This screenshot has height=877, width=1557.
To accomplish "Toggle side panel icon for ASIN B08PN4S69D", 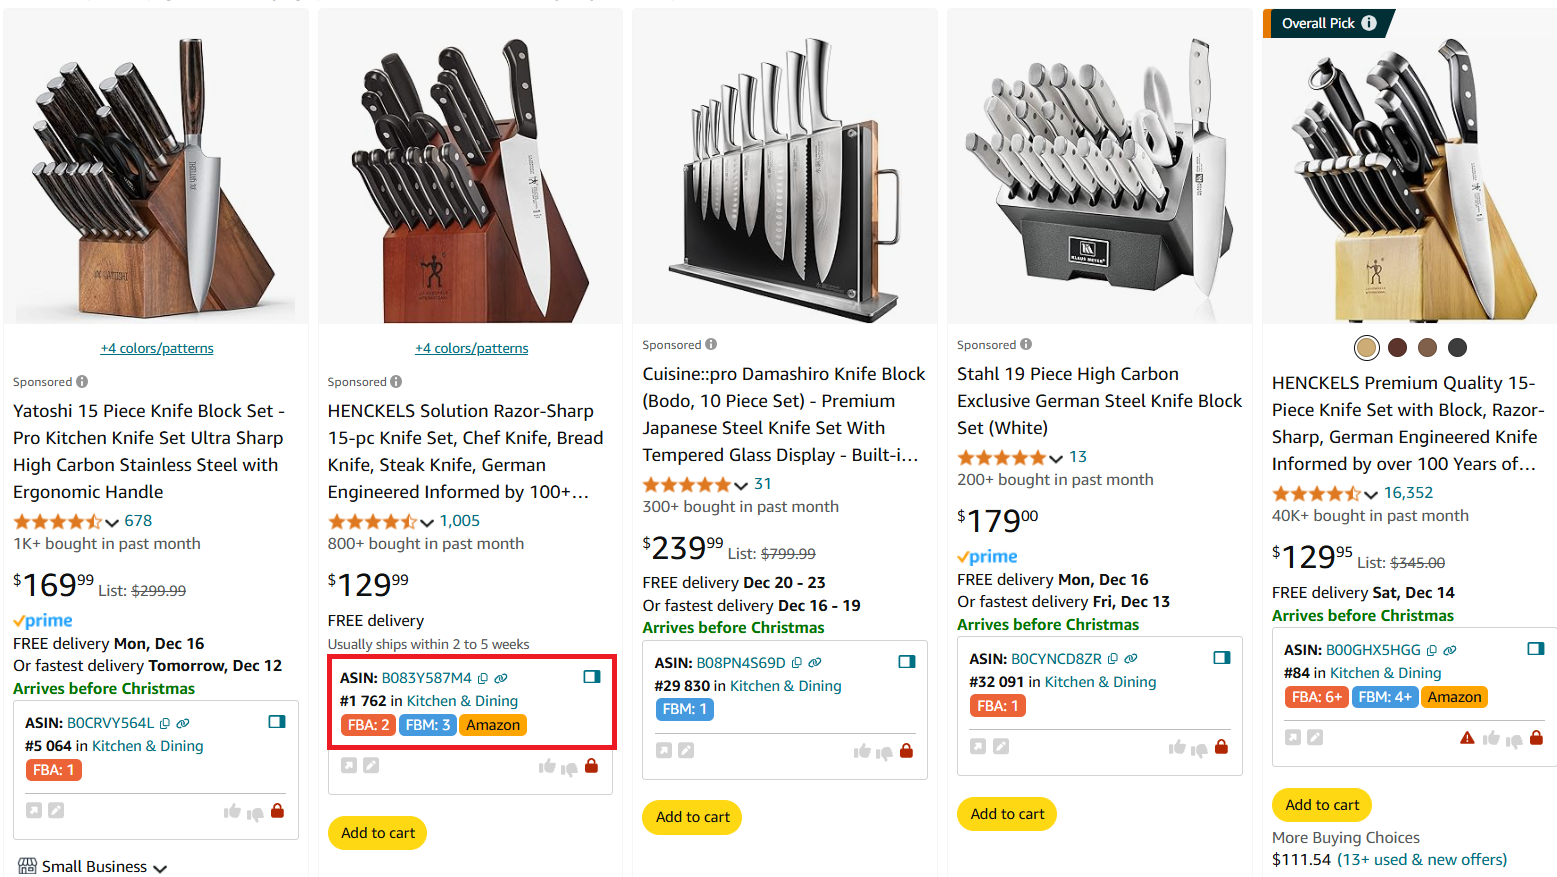I will click(907, 662).
